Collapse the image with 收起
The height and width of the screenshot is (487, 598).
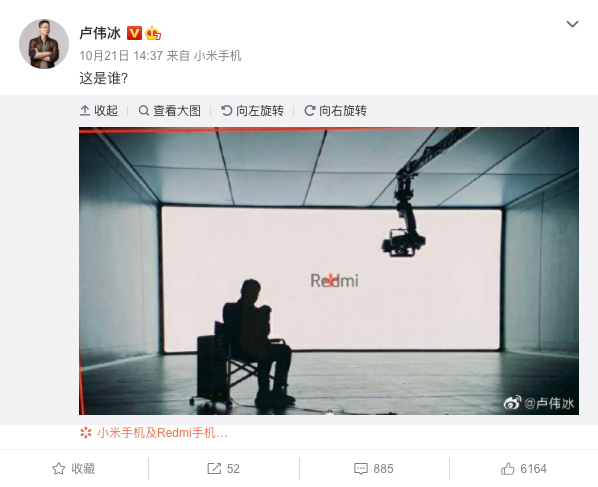click(99, 111)
